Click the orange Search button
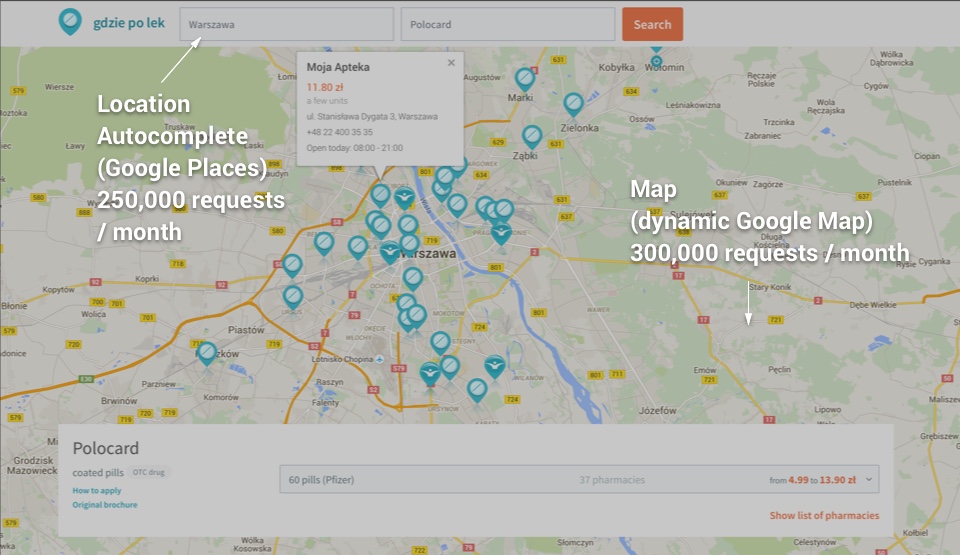Screen dimensions: 960x555 653,25
